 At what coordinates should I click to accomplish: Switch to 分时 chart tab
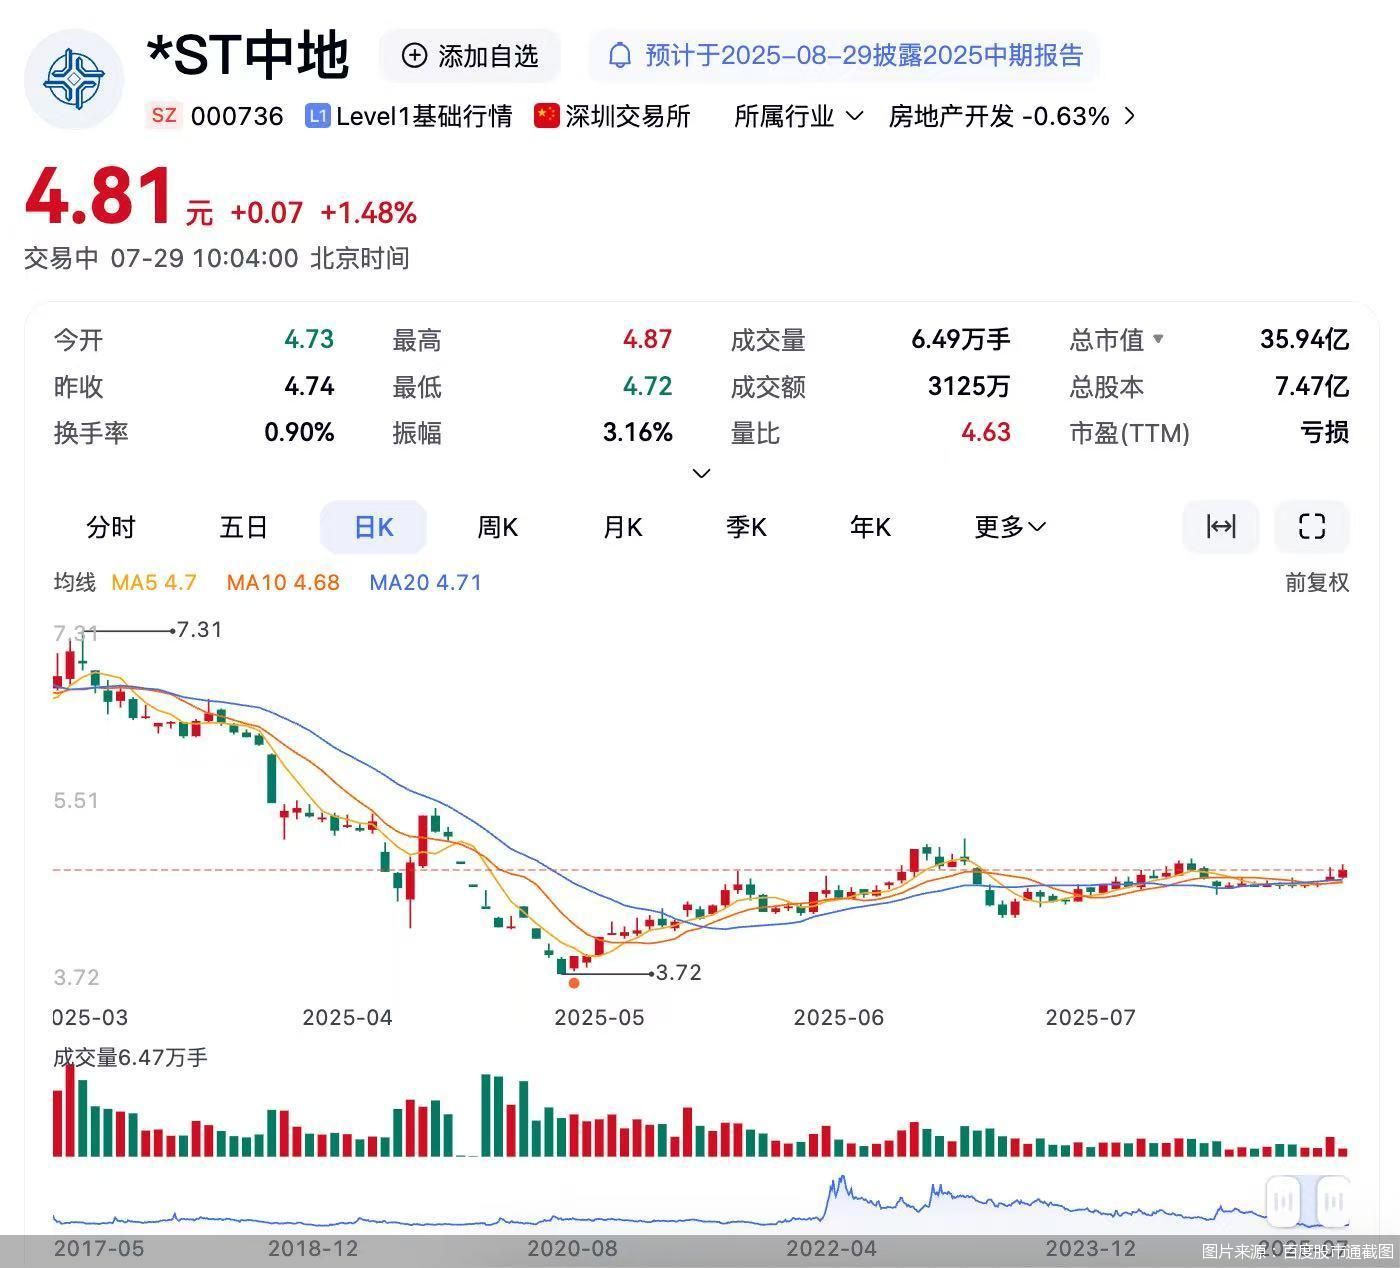pyautogui.click(x=110, y=526)
